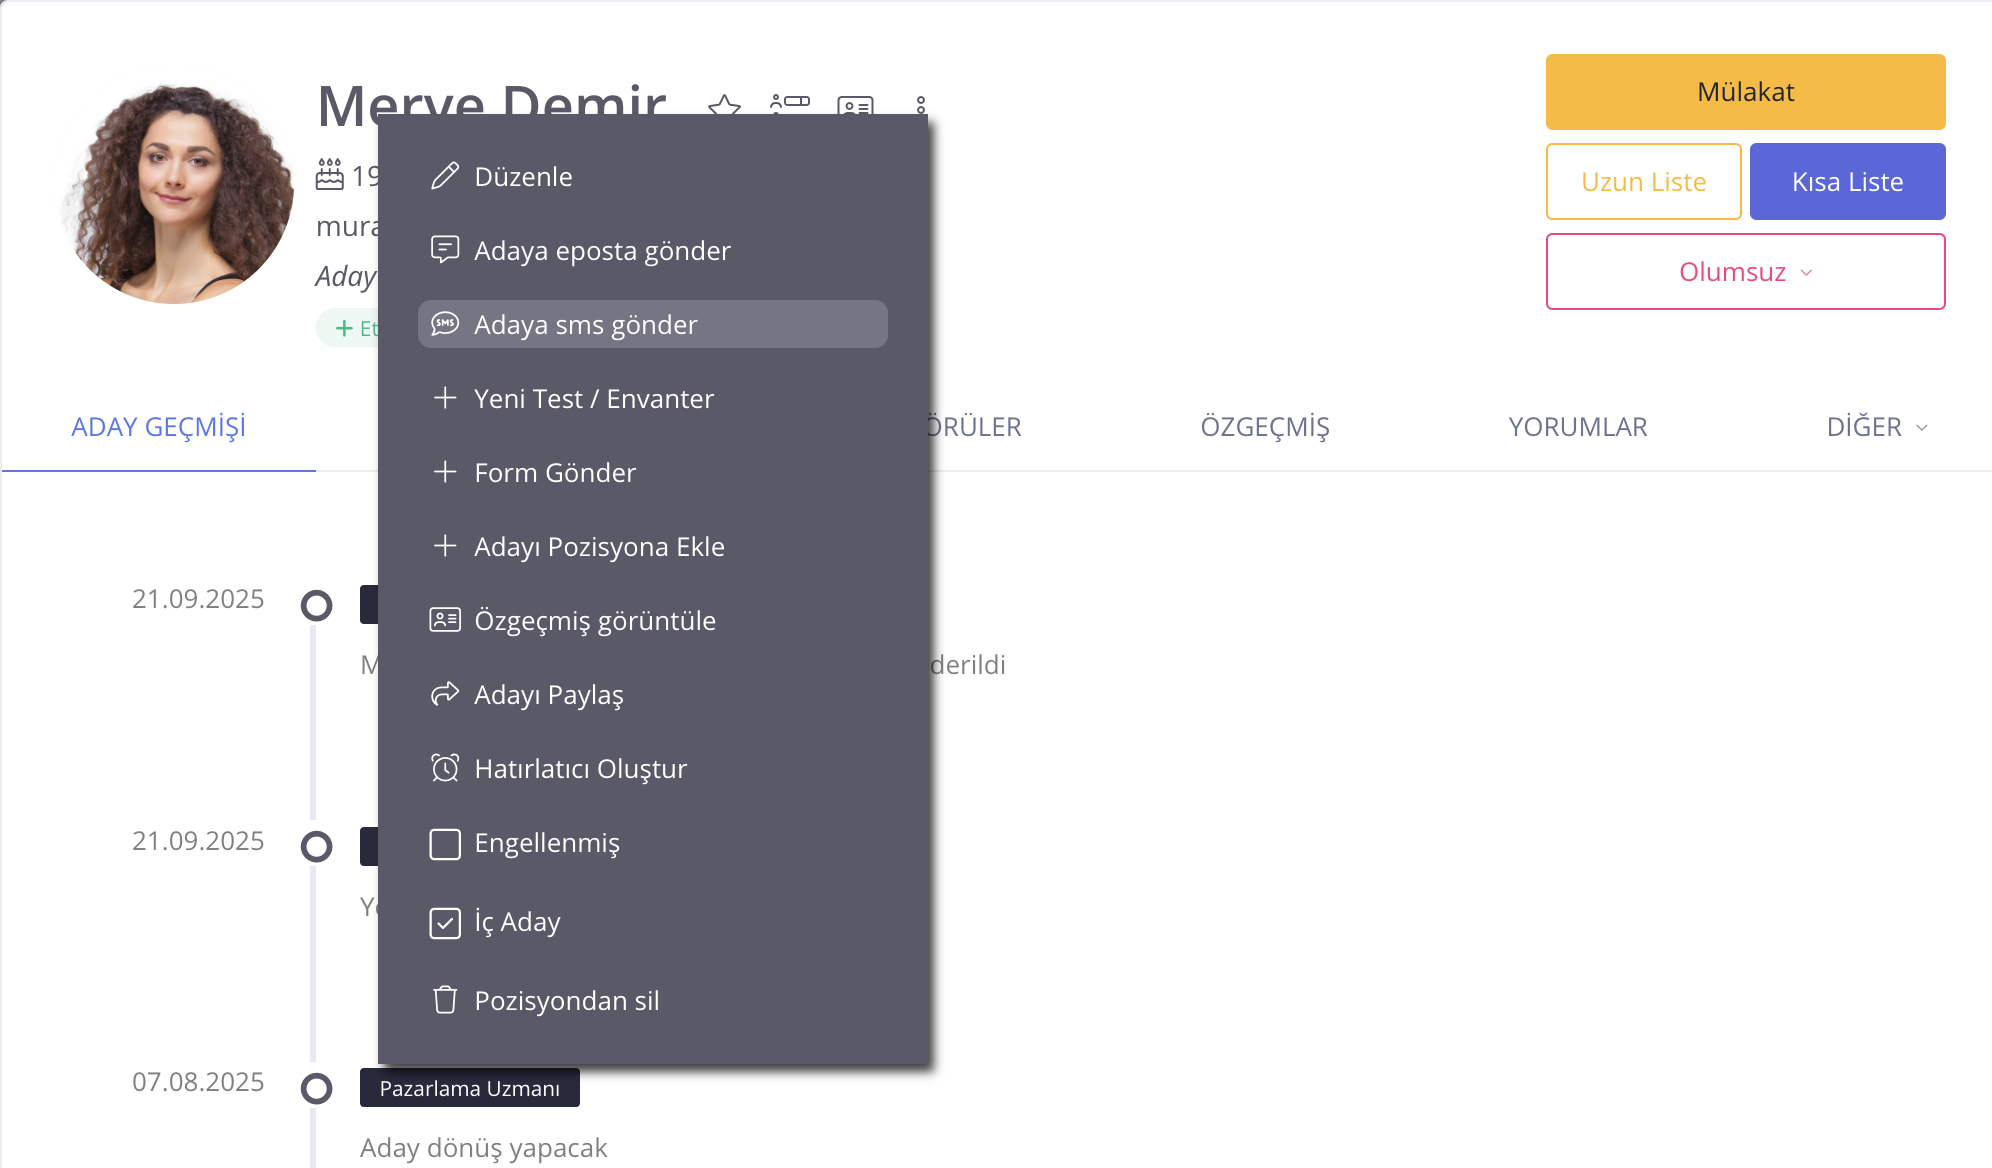Viewport: 1992px width, 1168px height.
Task: Open the ID card icon in header
Action: (x=855, y=105)
